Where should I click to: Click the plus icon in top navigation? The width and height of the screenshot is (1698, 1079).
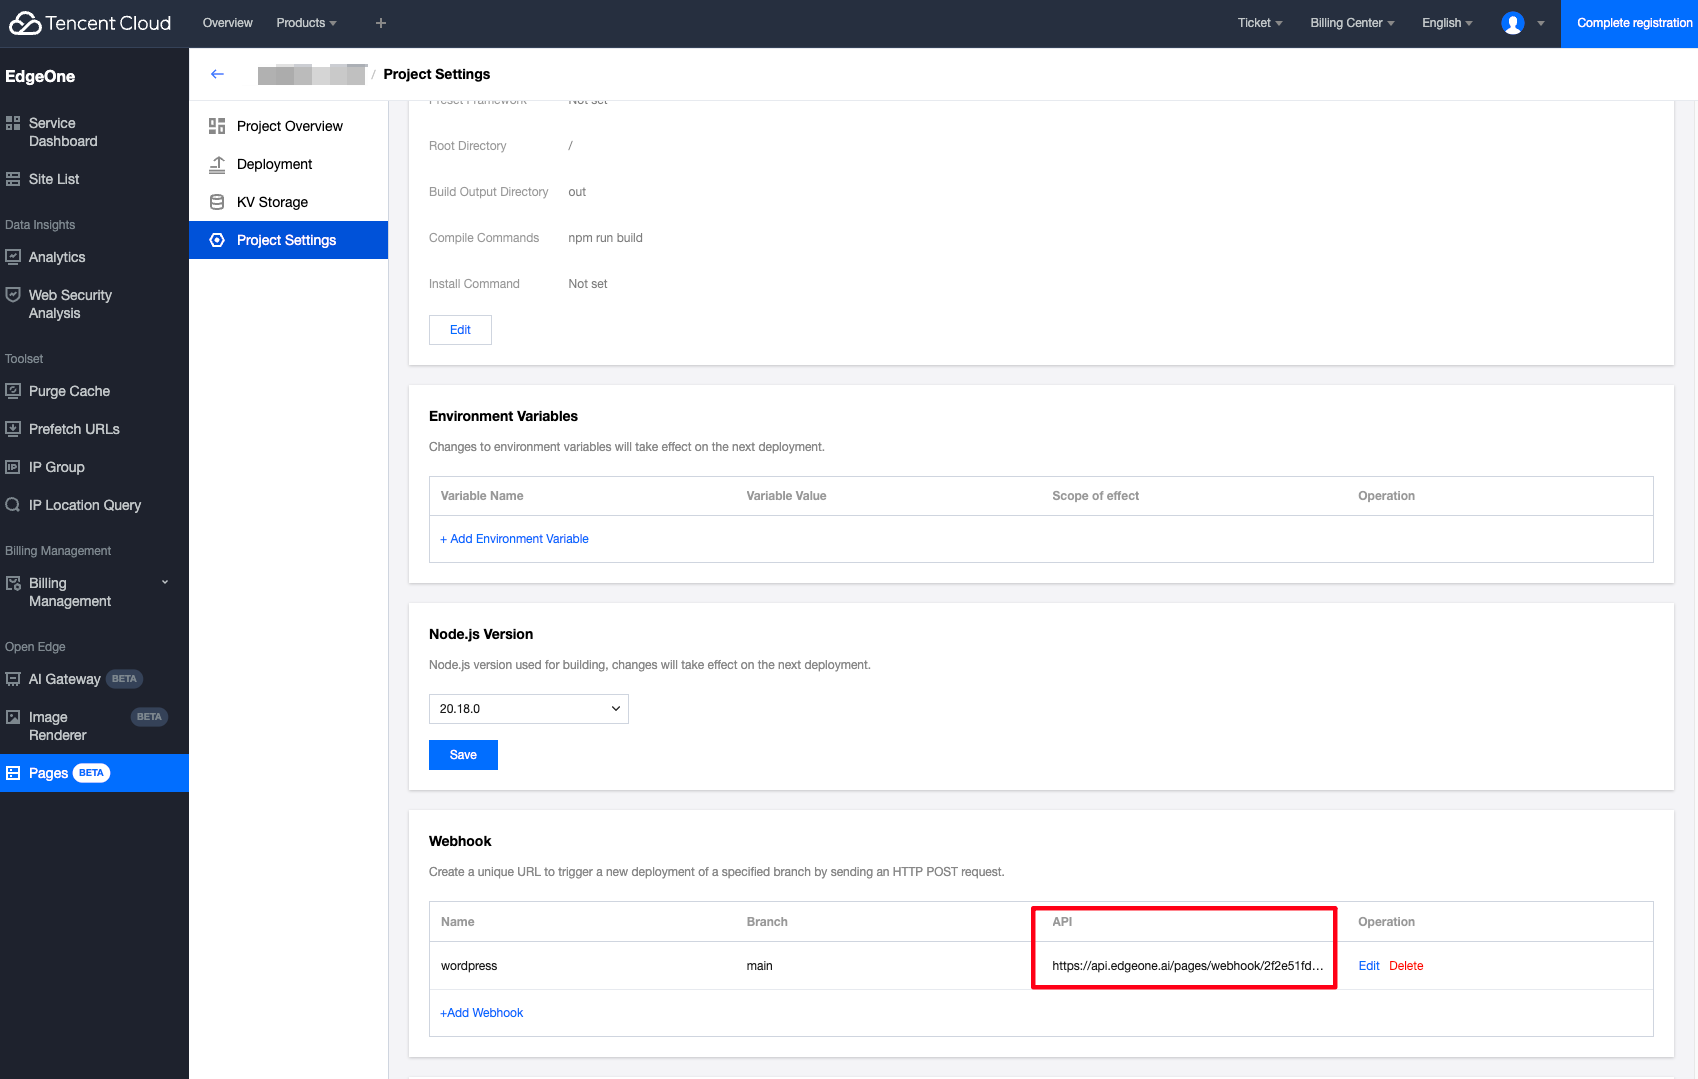click(x=381, y=23)
